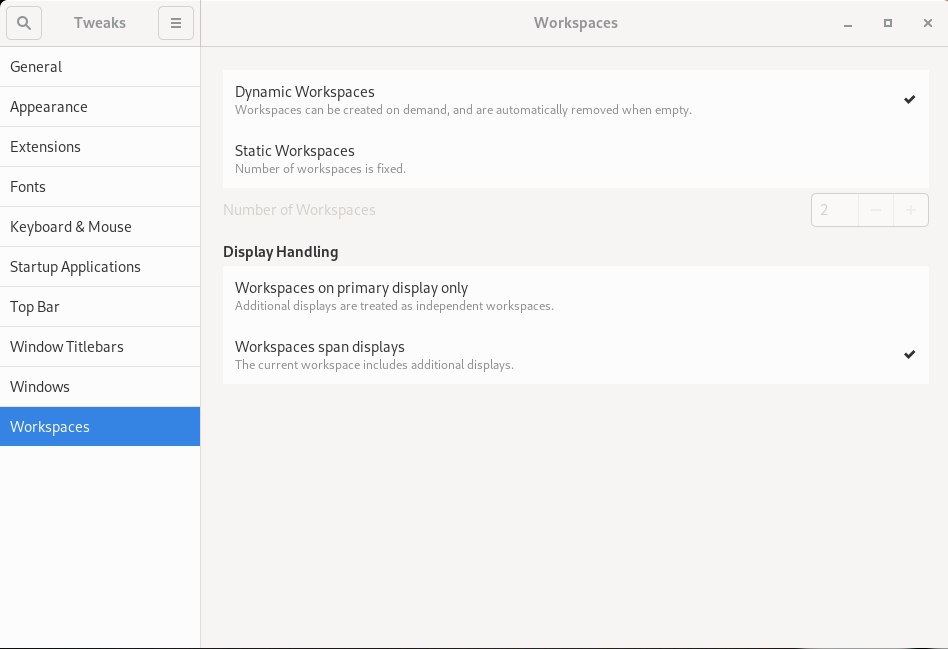This screenshot has width=948, height=649.
Task: Open Startup Applications settings
Action: point(100,266)
